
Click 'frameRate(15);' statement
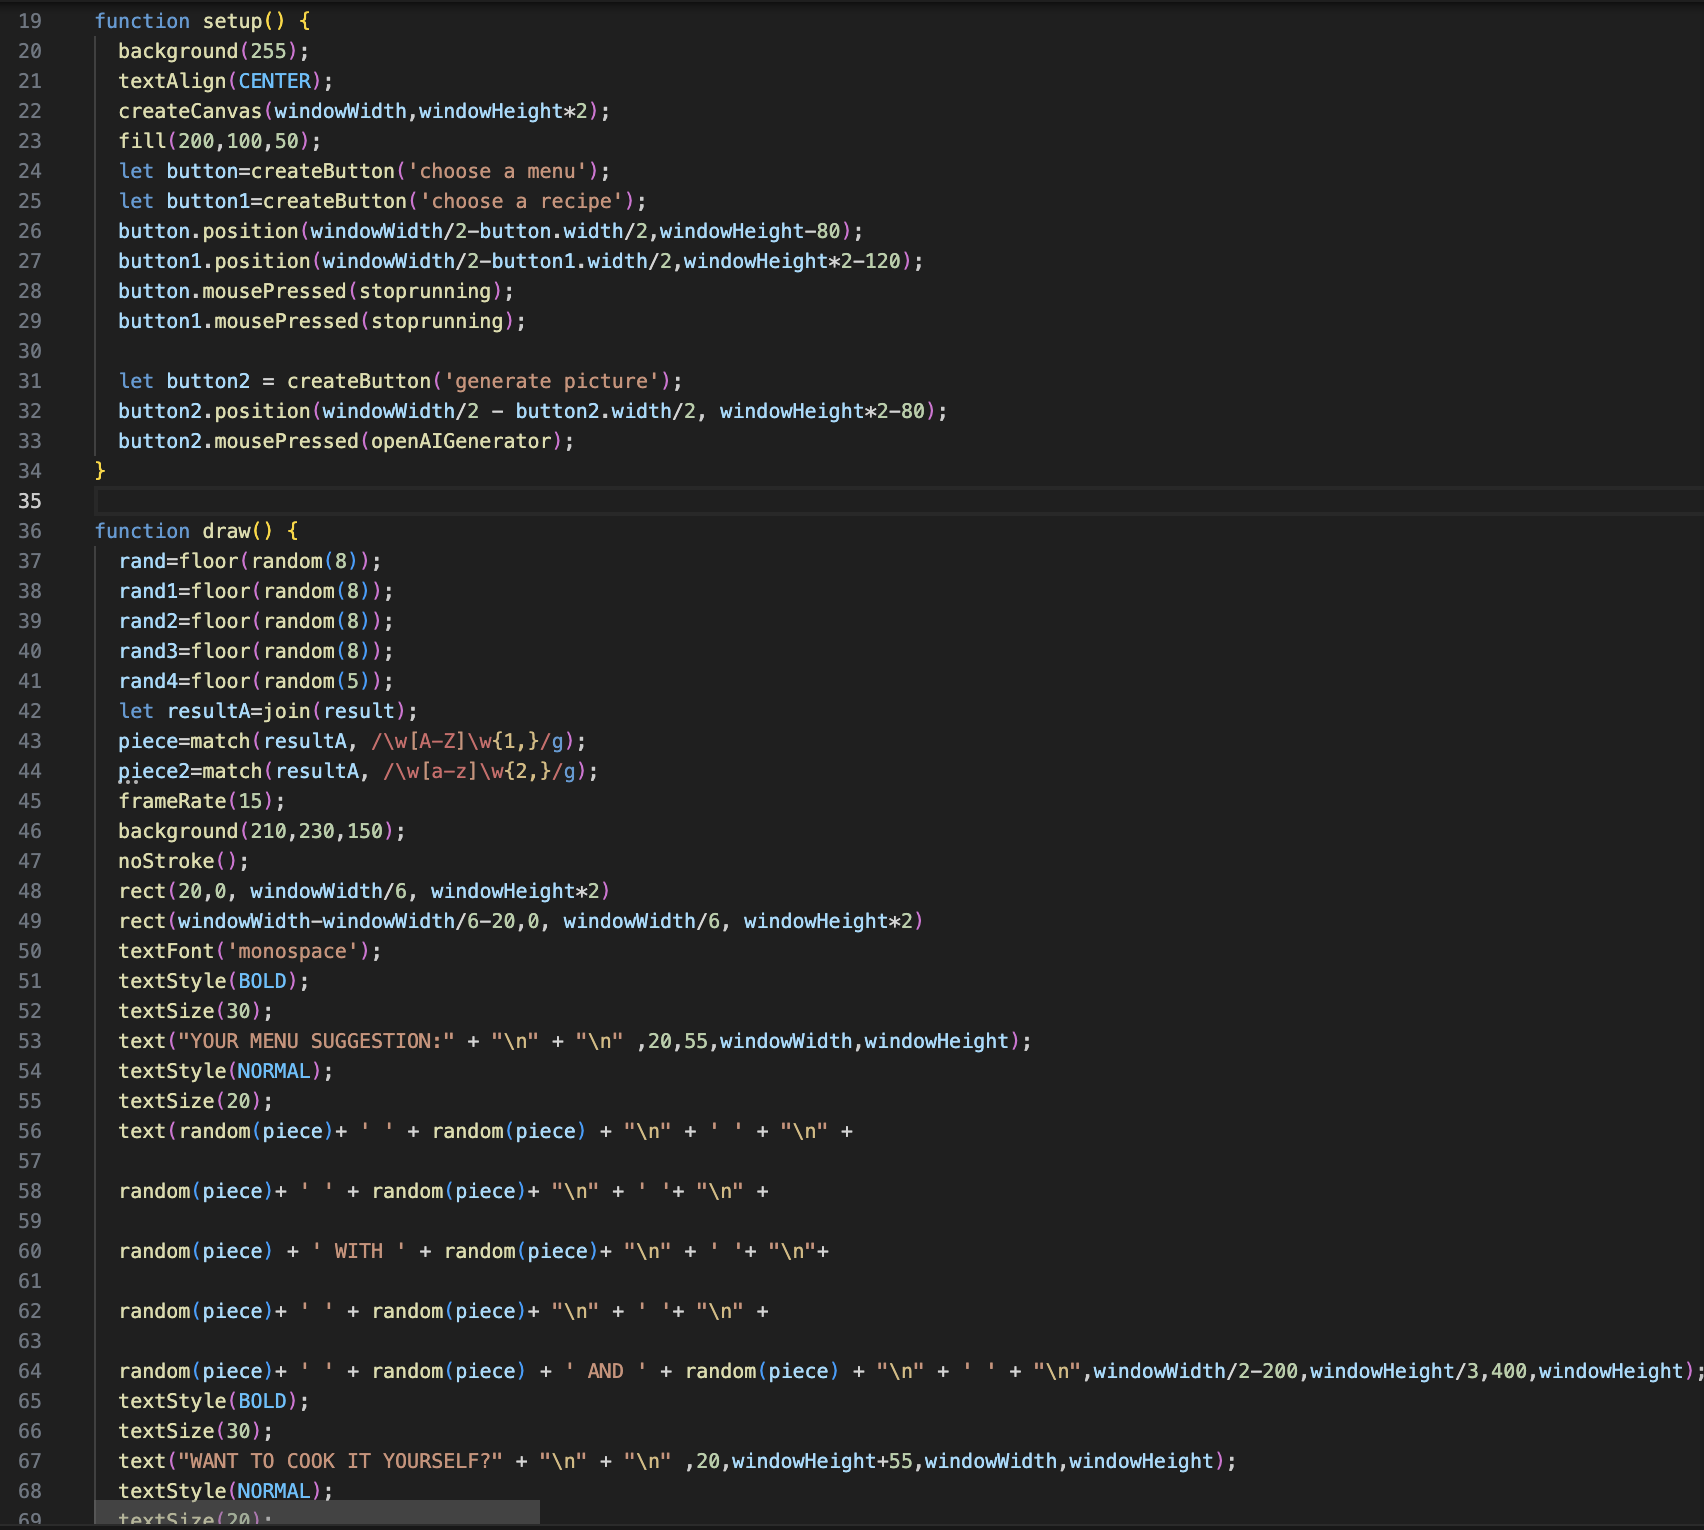pos(202,801)
